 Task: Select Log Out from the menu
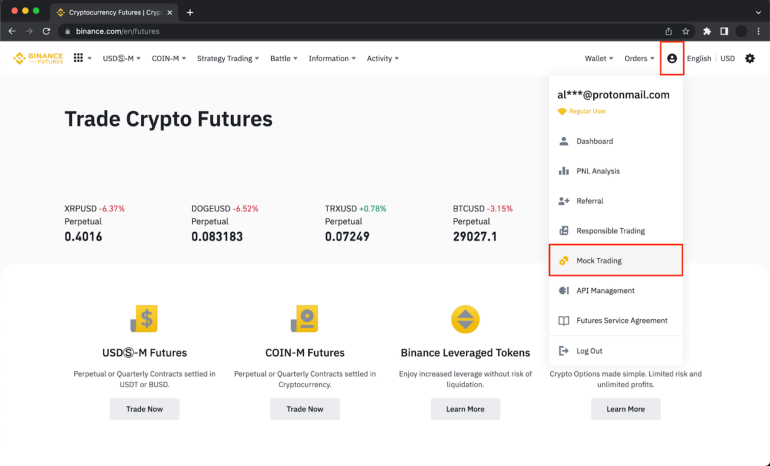click(616, 351)
